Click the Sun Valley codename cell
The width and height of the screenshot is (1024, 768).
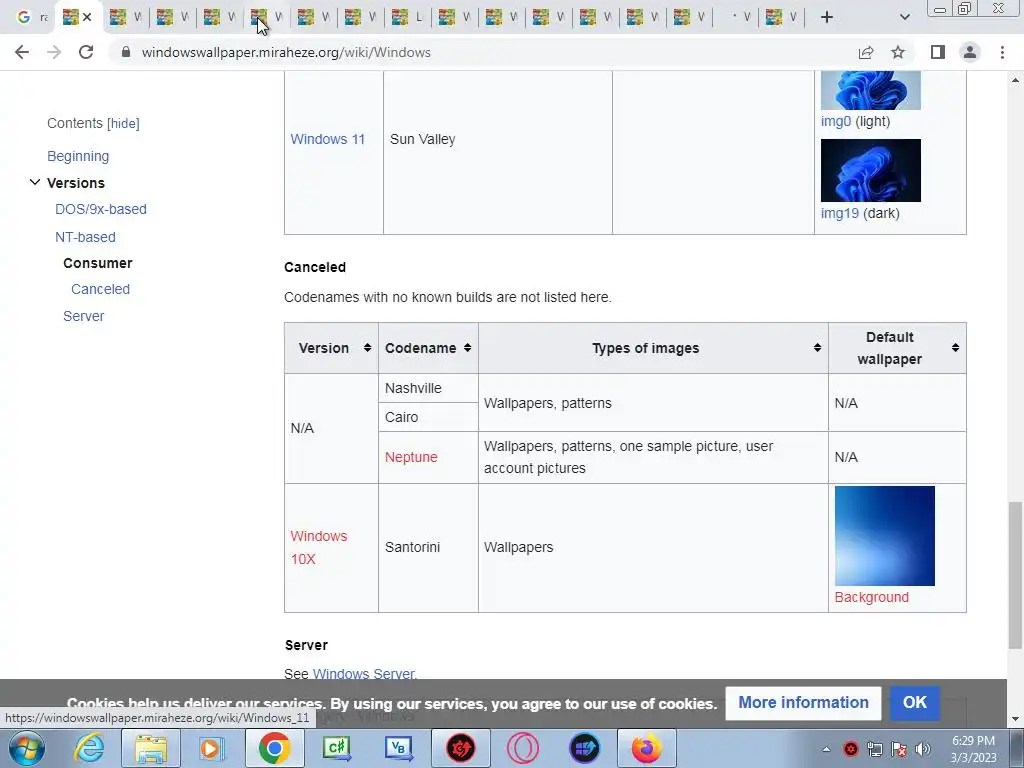[498, 139]
